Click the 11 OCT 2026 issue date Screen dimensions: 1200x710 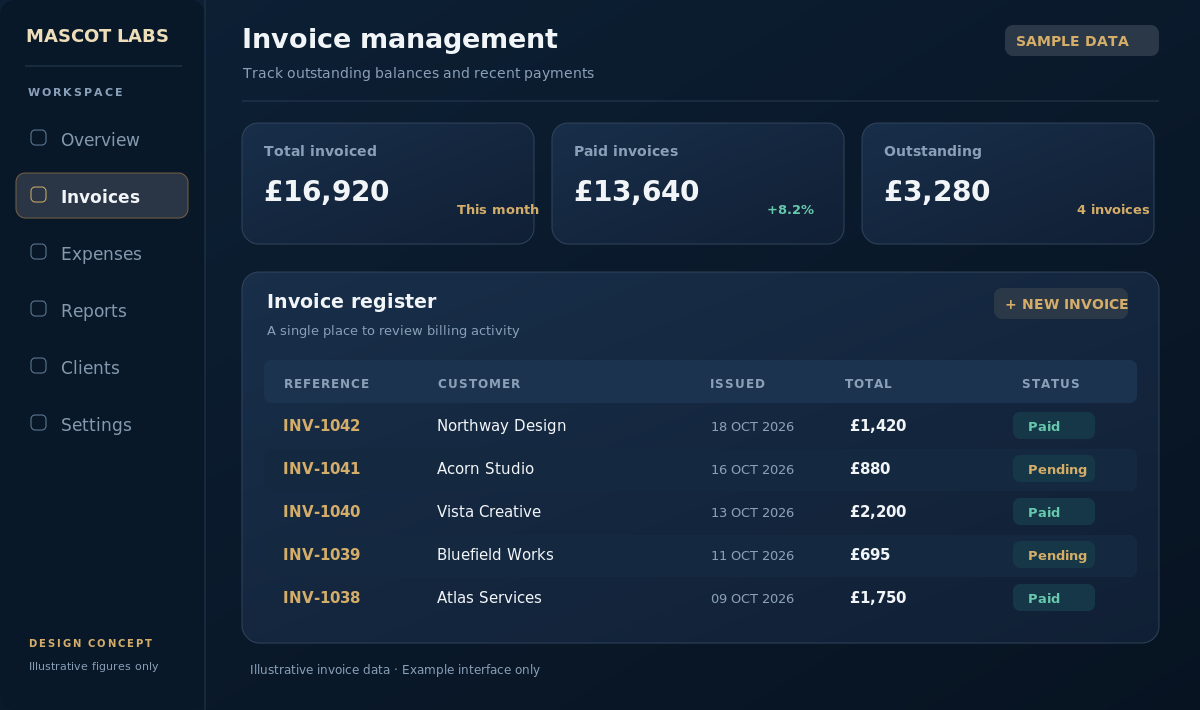(752, 556)
